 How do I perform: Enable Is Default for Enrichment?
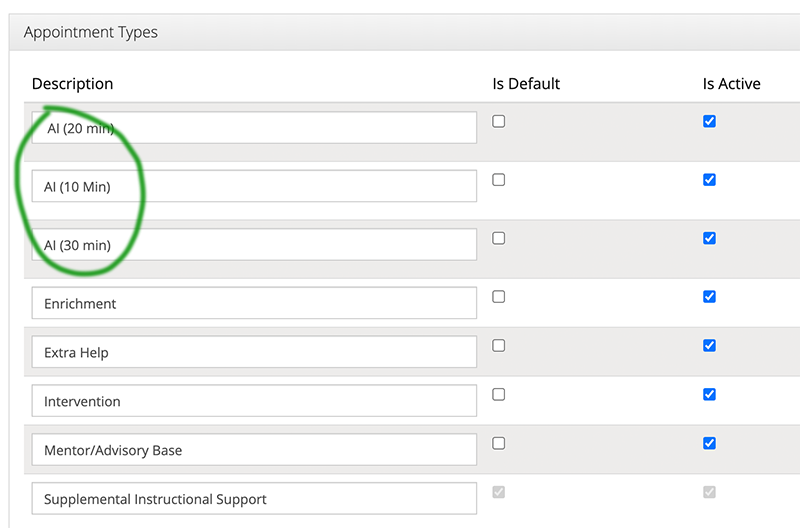498,296
